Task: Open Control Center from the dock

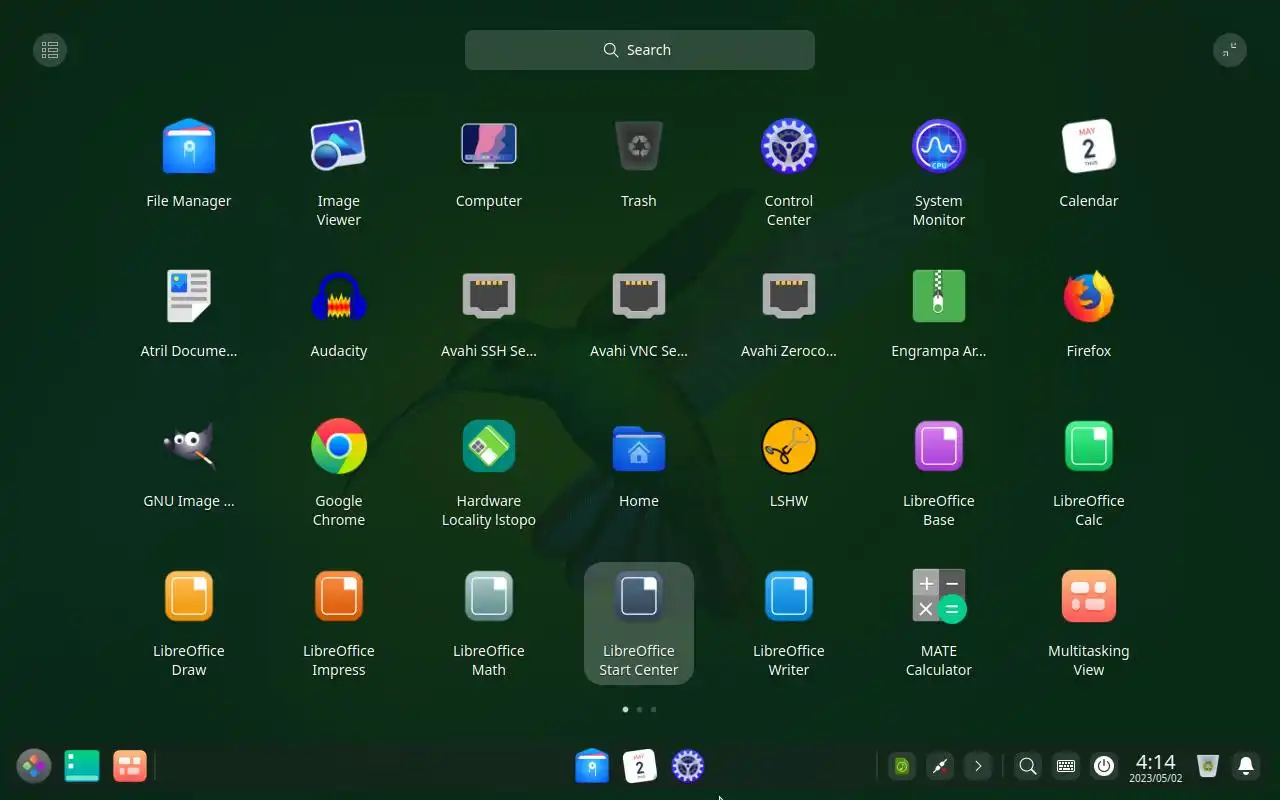Action: click(x=688, y=766)
